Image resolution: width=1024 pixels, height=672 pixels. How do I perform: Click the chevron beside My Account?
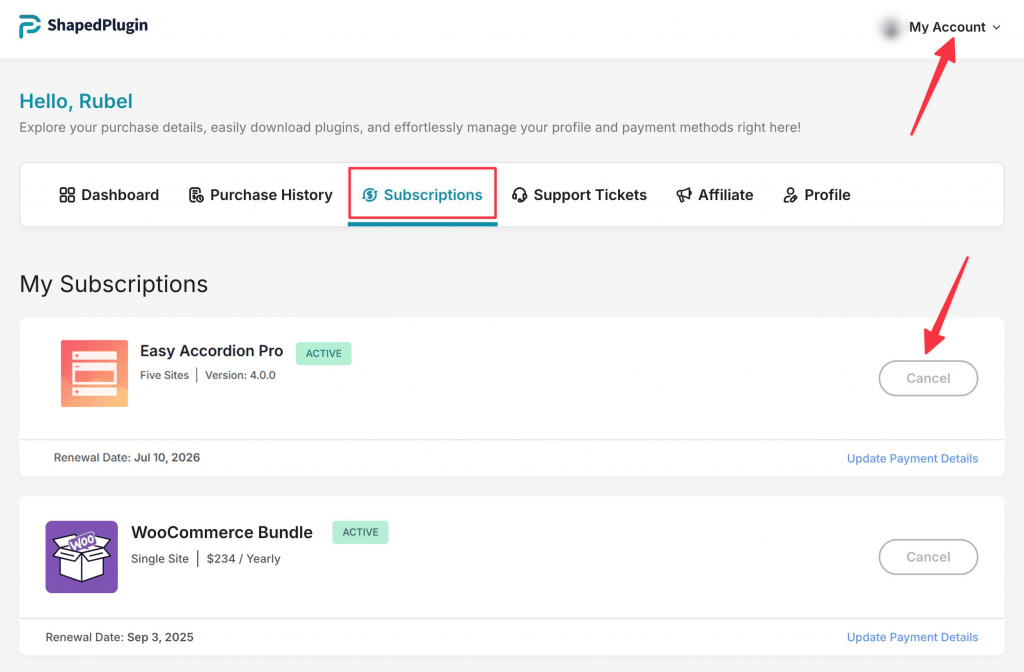996,28
